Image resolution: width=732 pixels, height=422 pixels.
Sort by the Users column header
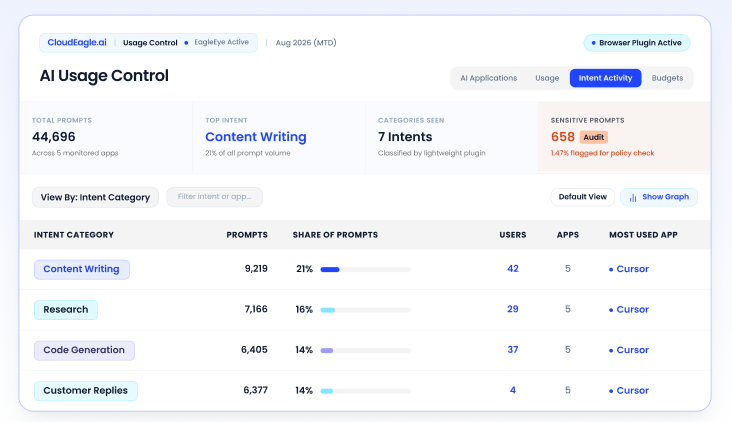click(x=513, y=235)
